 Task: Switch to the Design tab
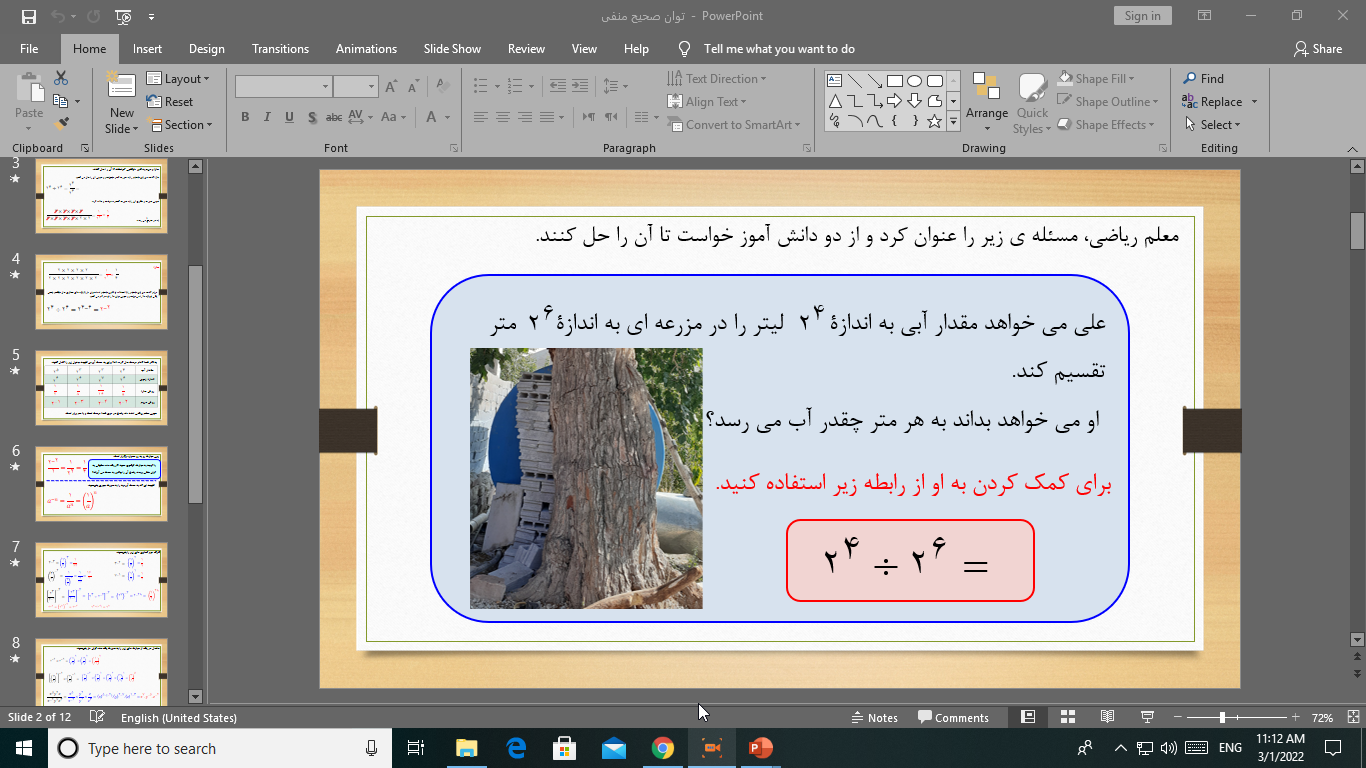[x=206, y=49]
